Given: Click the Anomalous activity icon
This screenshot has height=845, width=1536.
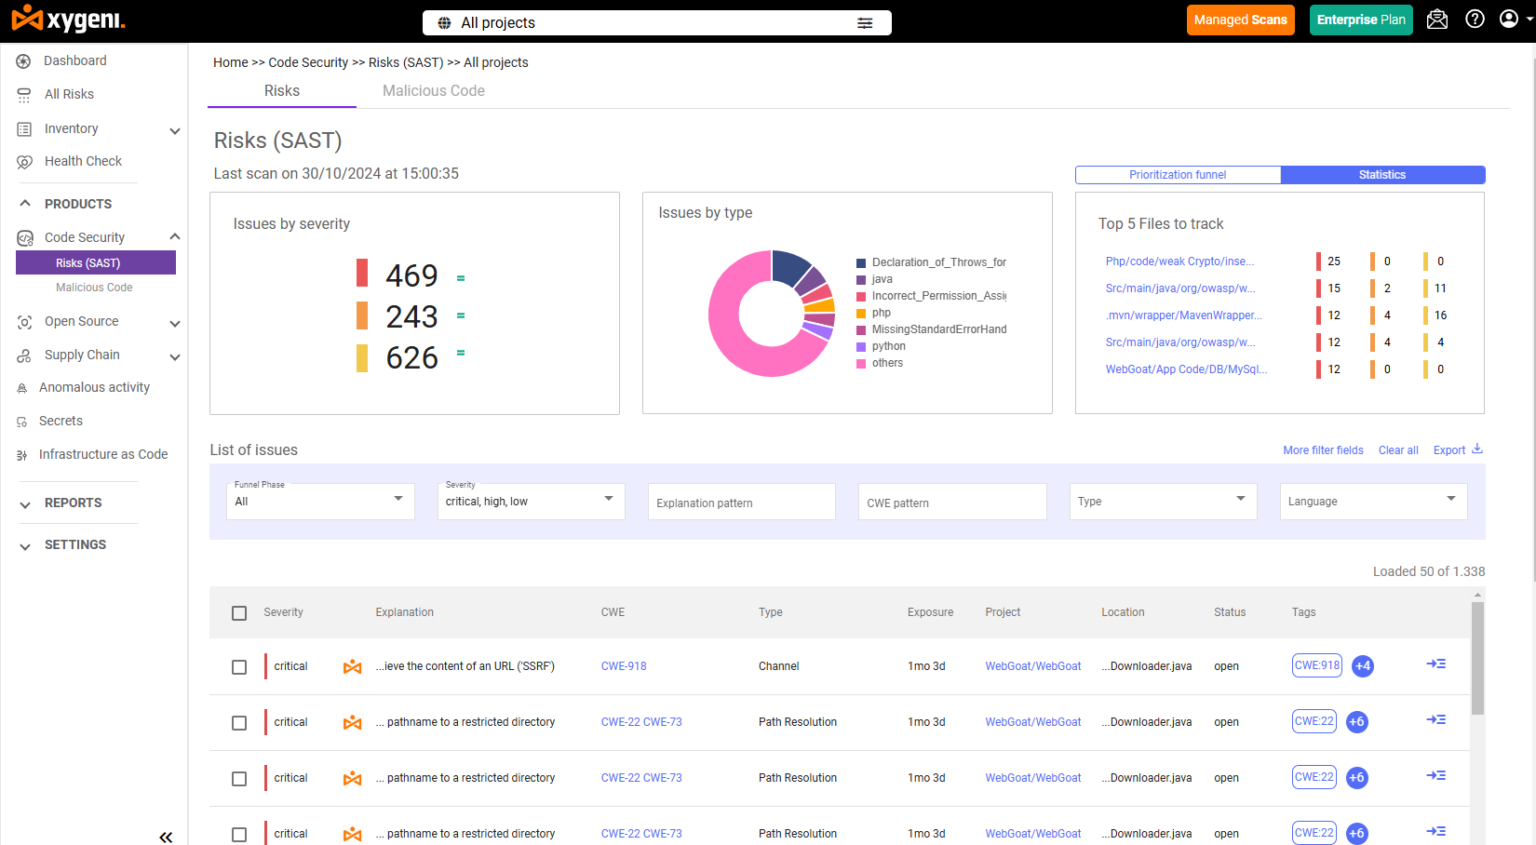Looking at the screenshot, I should pyautogui.click(x=21, y=387).
